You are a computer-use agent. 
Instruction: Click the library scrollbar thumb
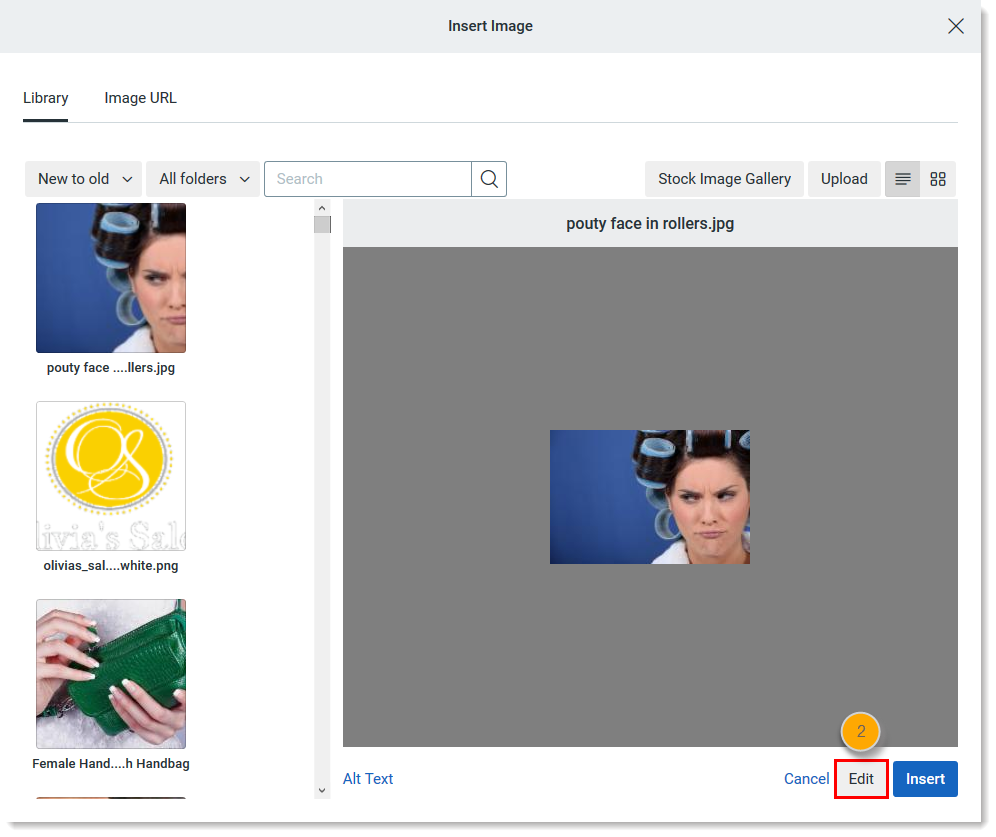coord(322,225)
